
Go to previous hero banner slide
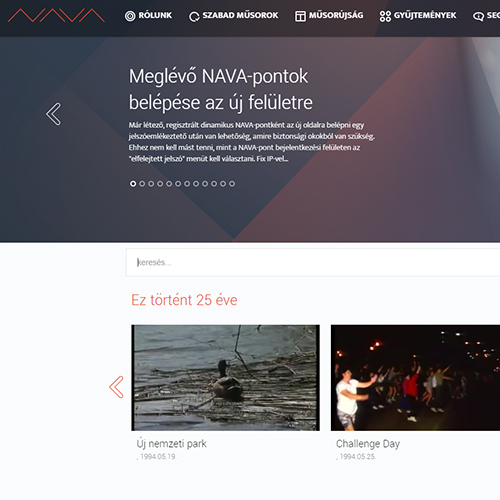54,114
